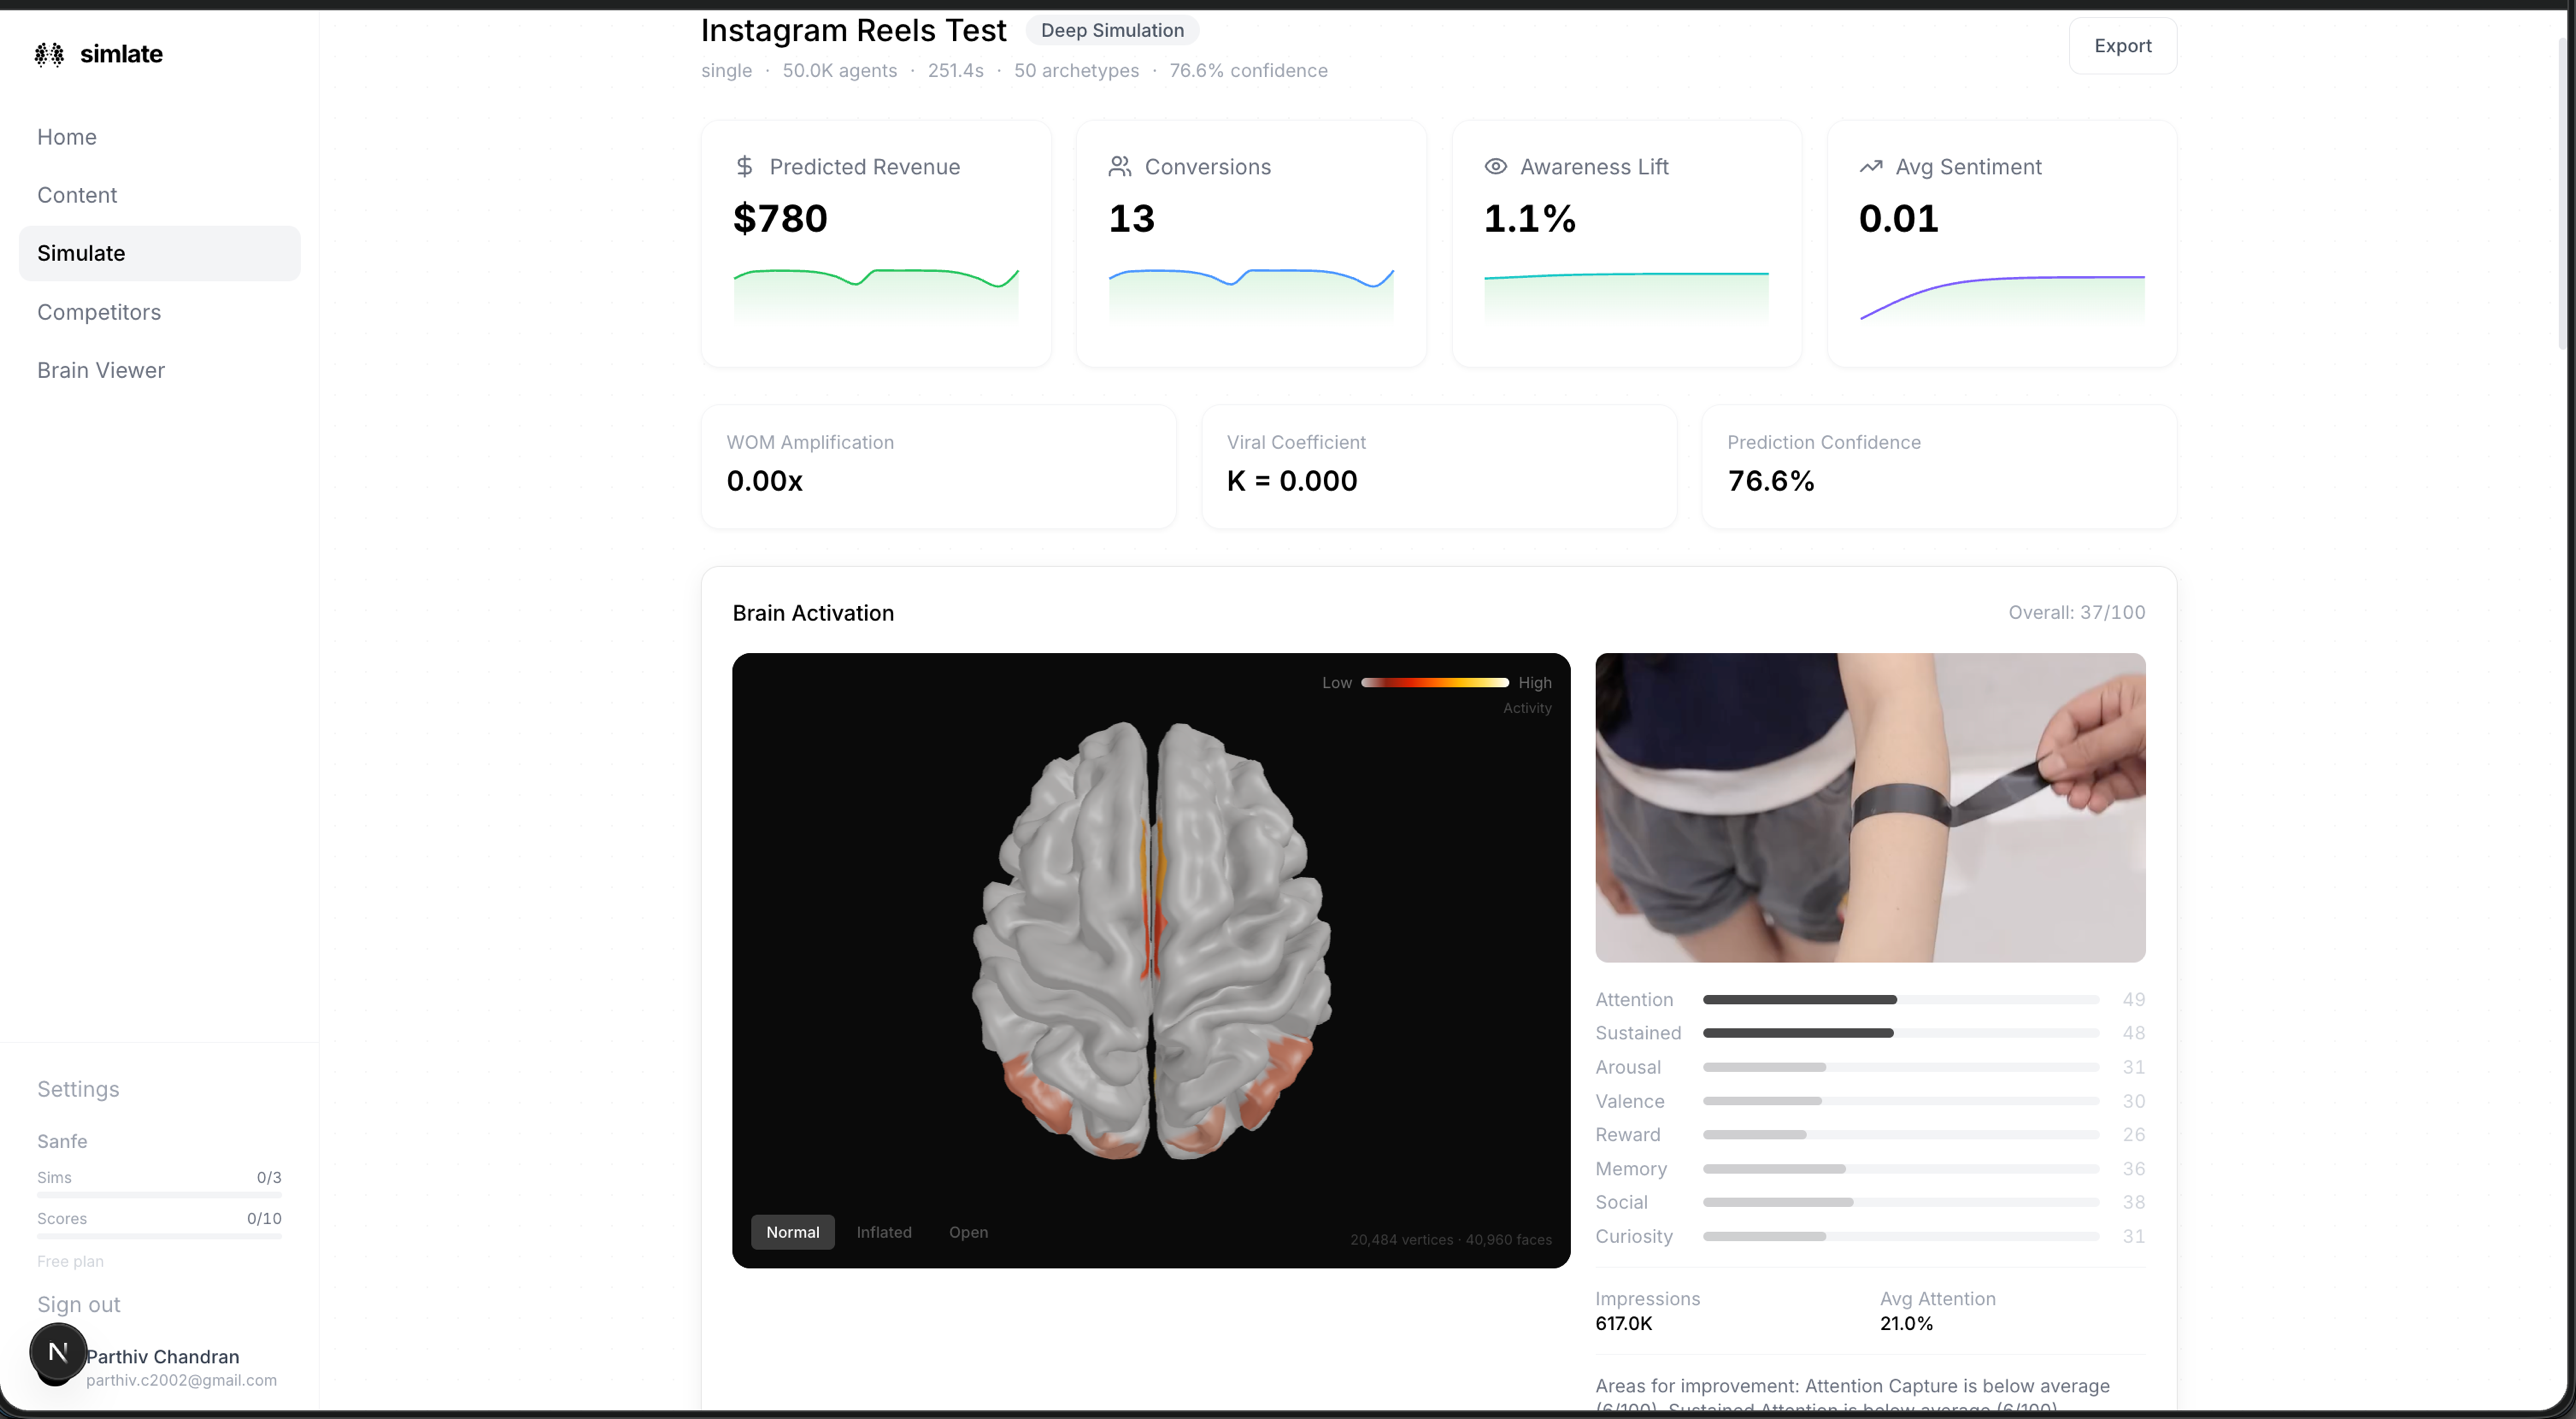
Task: Click the people icon on Conversions card
Action: tap(1119, 166)
